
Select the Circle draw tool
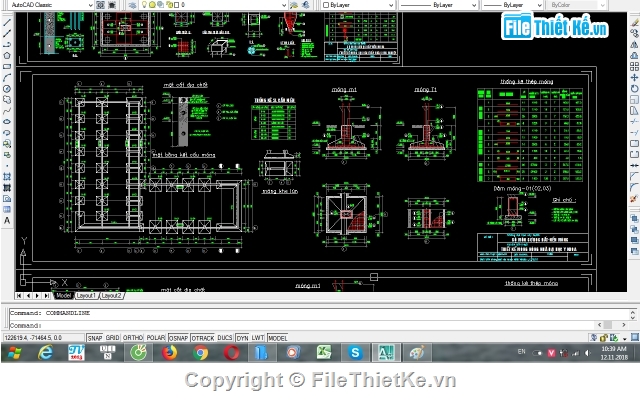(x=7, y=89)
